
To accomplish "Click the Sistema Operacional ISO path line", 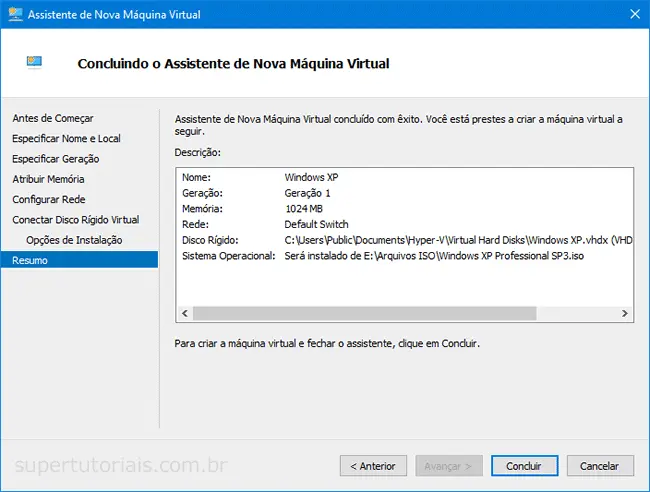I will pos(434,256).
